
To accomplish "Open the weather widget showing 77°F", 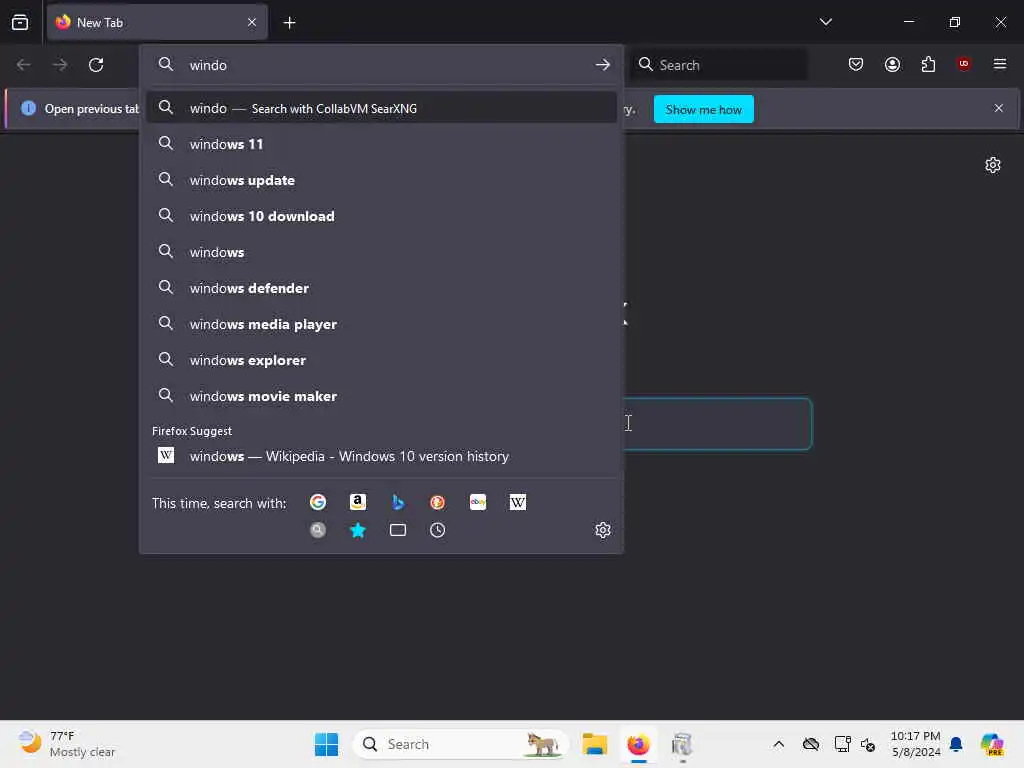I will [x=67, y=744].
